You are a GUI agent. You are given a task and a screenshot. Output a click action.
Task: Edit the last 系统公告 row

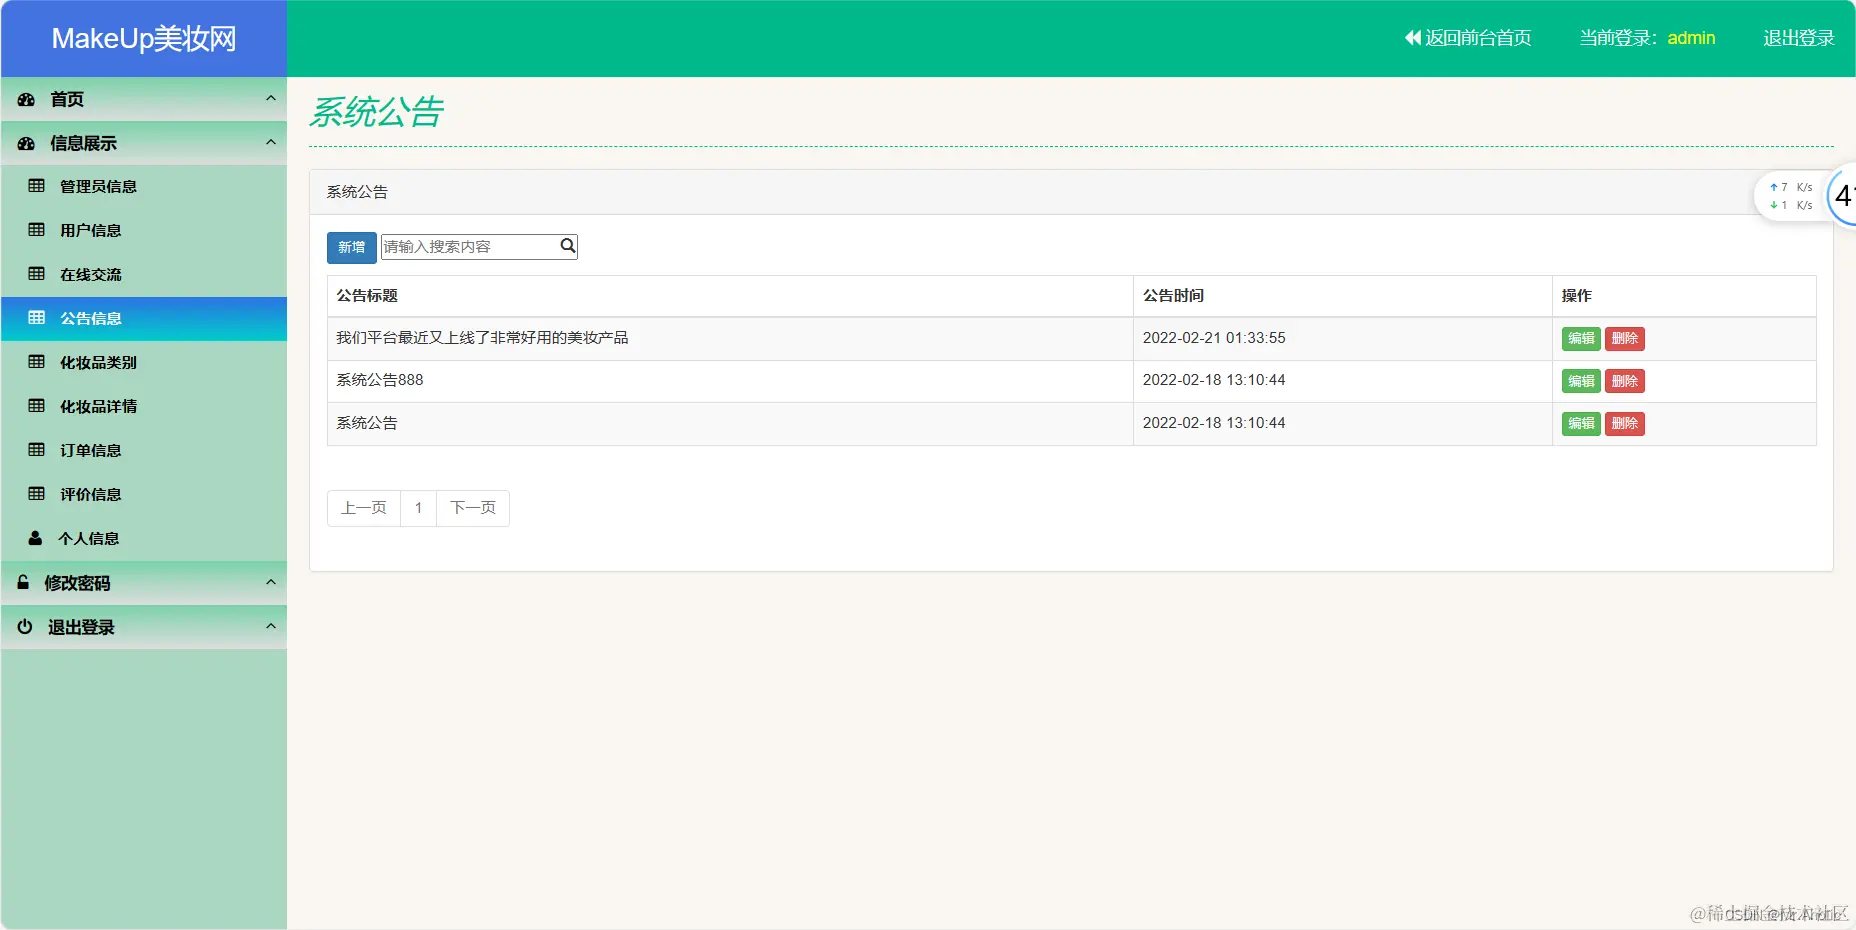(x=1581, y=424)
